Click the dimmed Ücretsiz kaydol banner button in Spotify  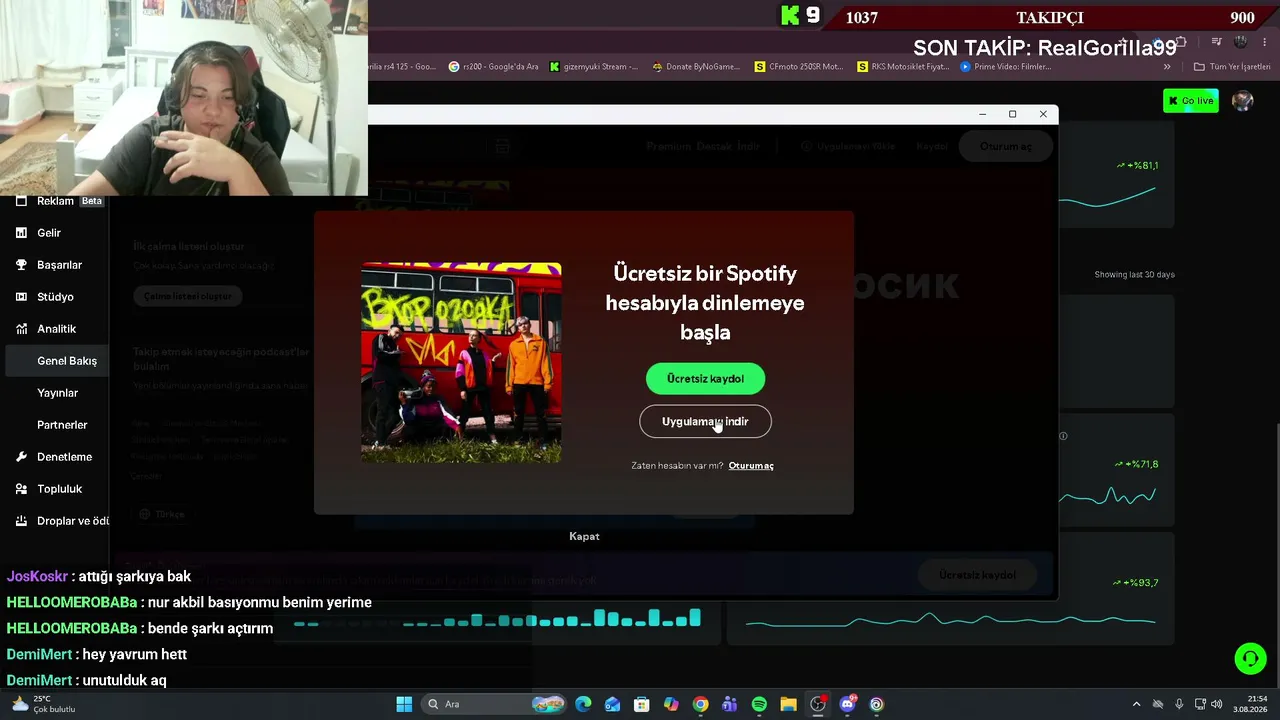click(977, 575)
